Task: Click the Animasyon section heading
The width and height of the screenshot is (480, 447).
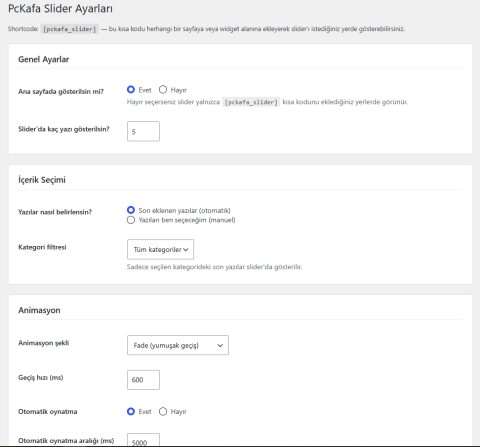Action: (x=39, y=310)
